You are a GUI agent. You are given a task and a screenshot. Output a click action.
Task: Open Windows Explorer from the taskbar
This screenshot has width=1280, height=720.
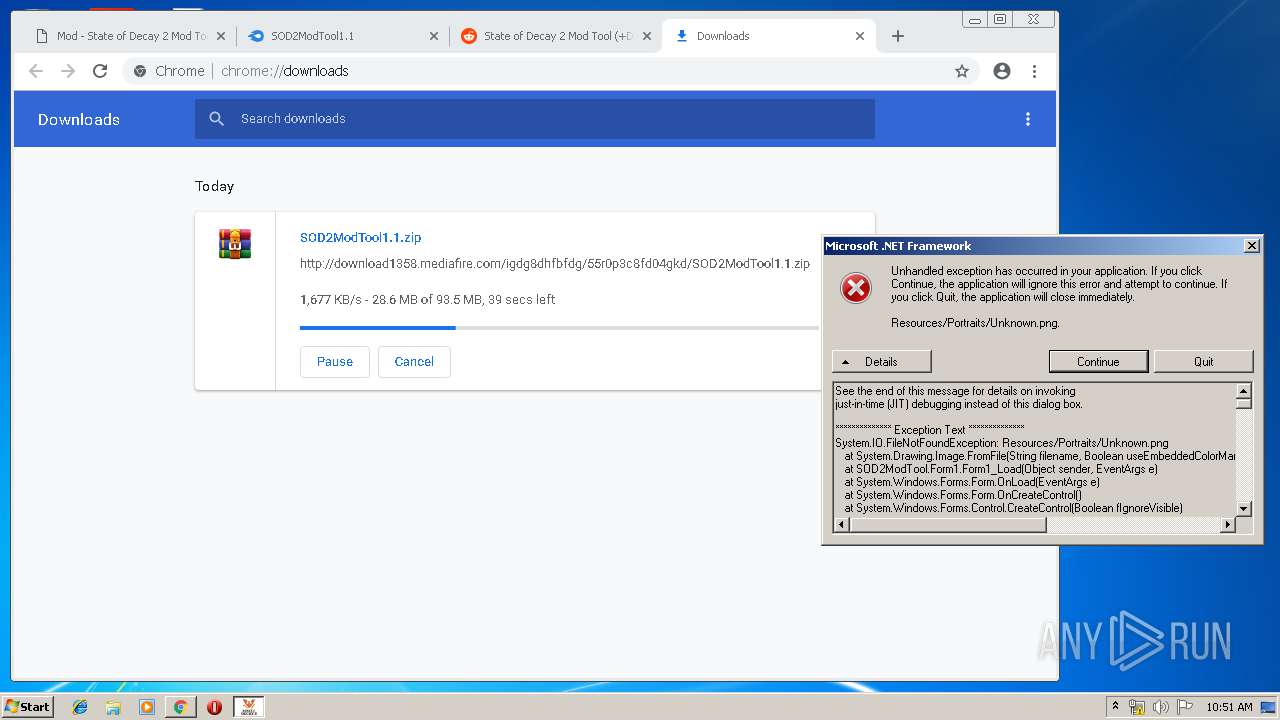(x=113, y=707)
